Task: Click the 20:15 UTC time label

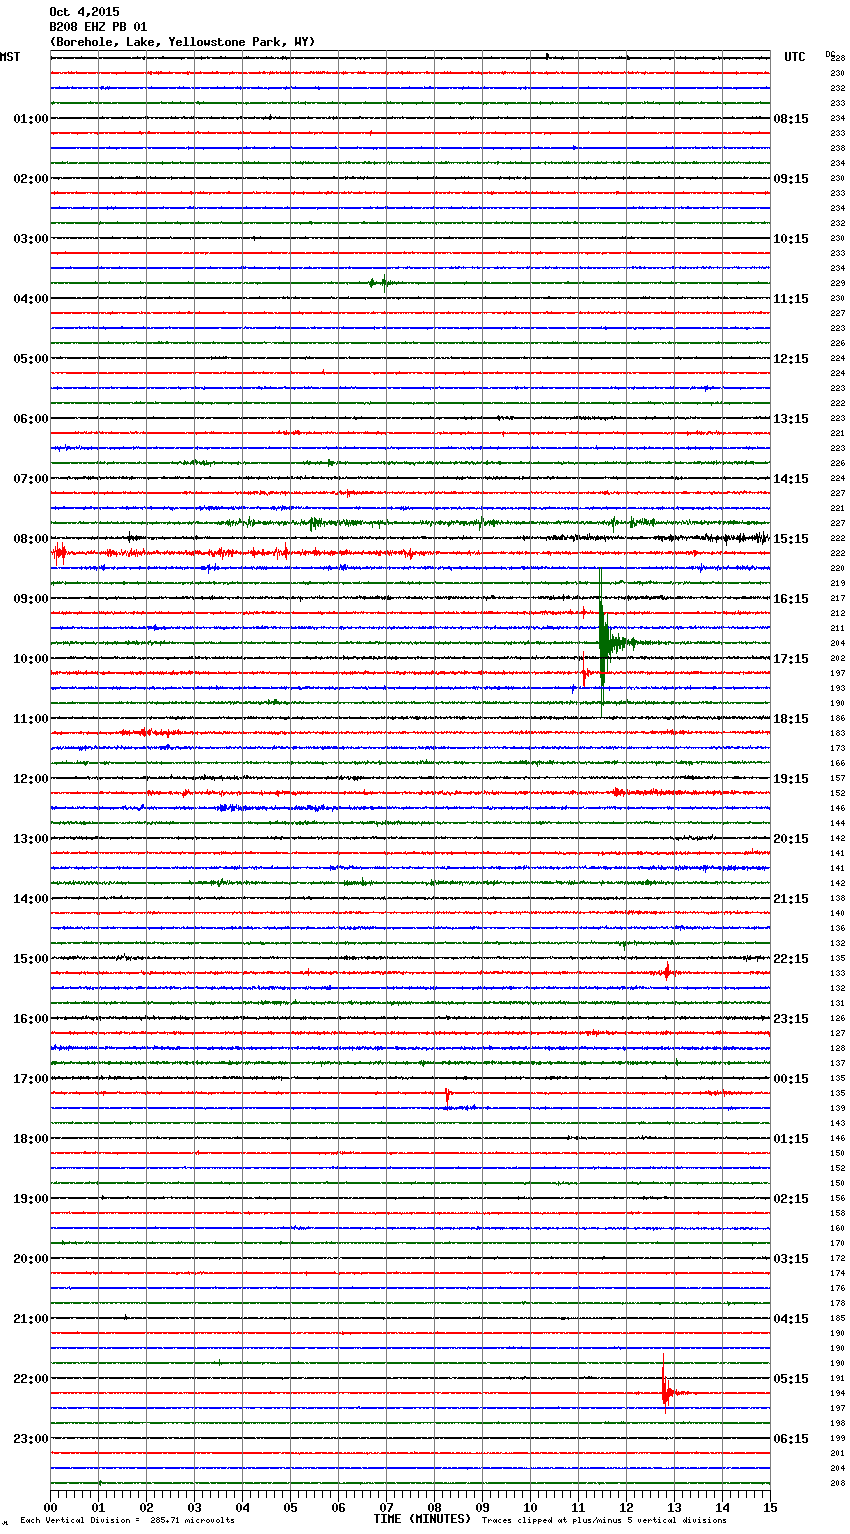Action: 791,839
